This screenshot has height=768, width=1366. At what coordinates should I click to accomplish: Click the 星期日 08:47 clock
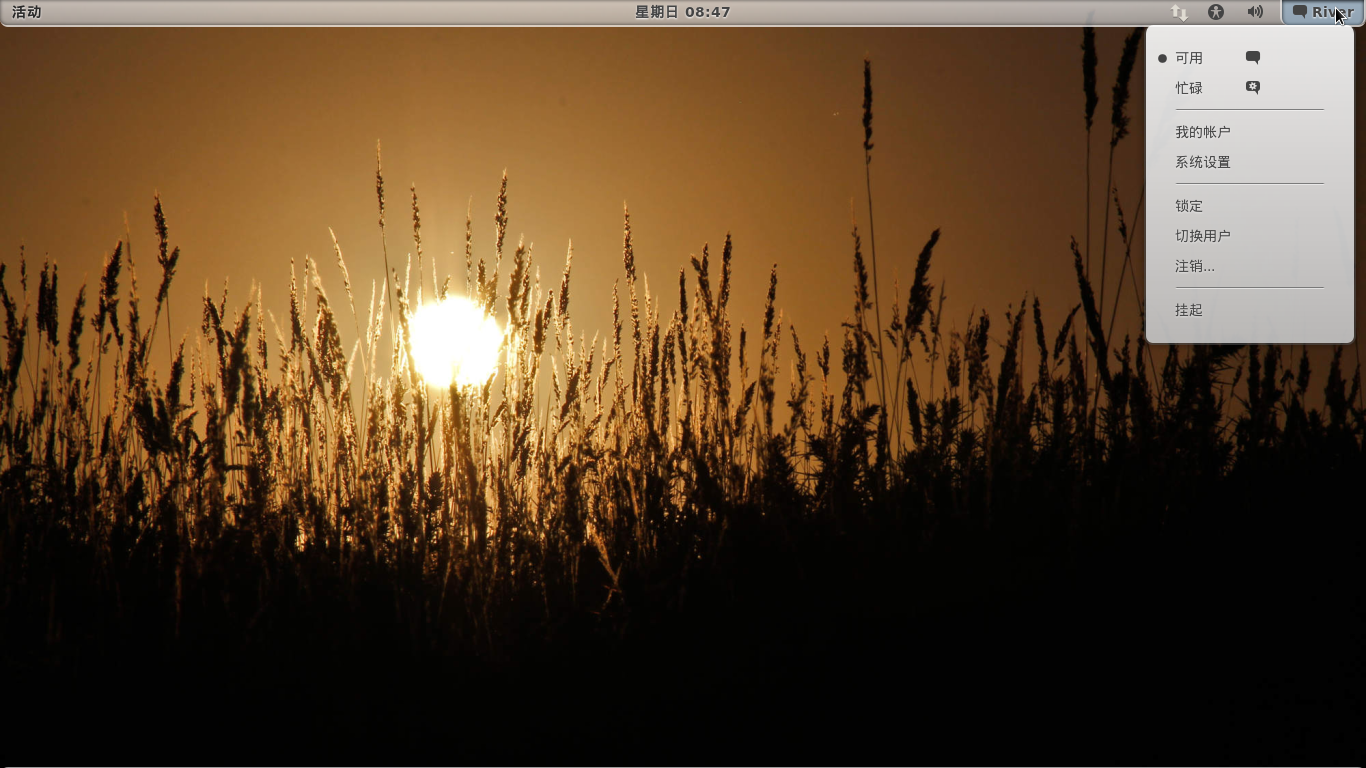click(683, 12)
